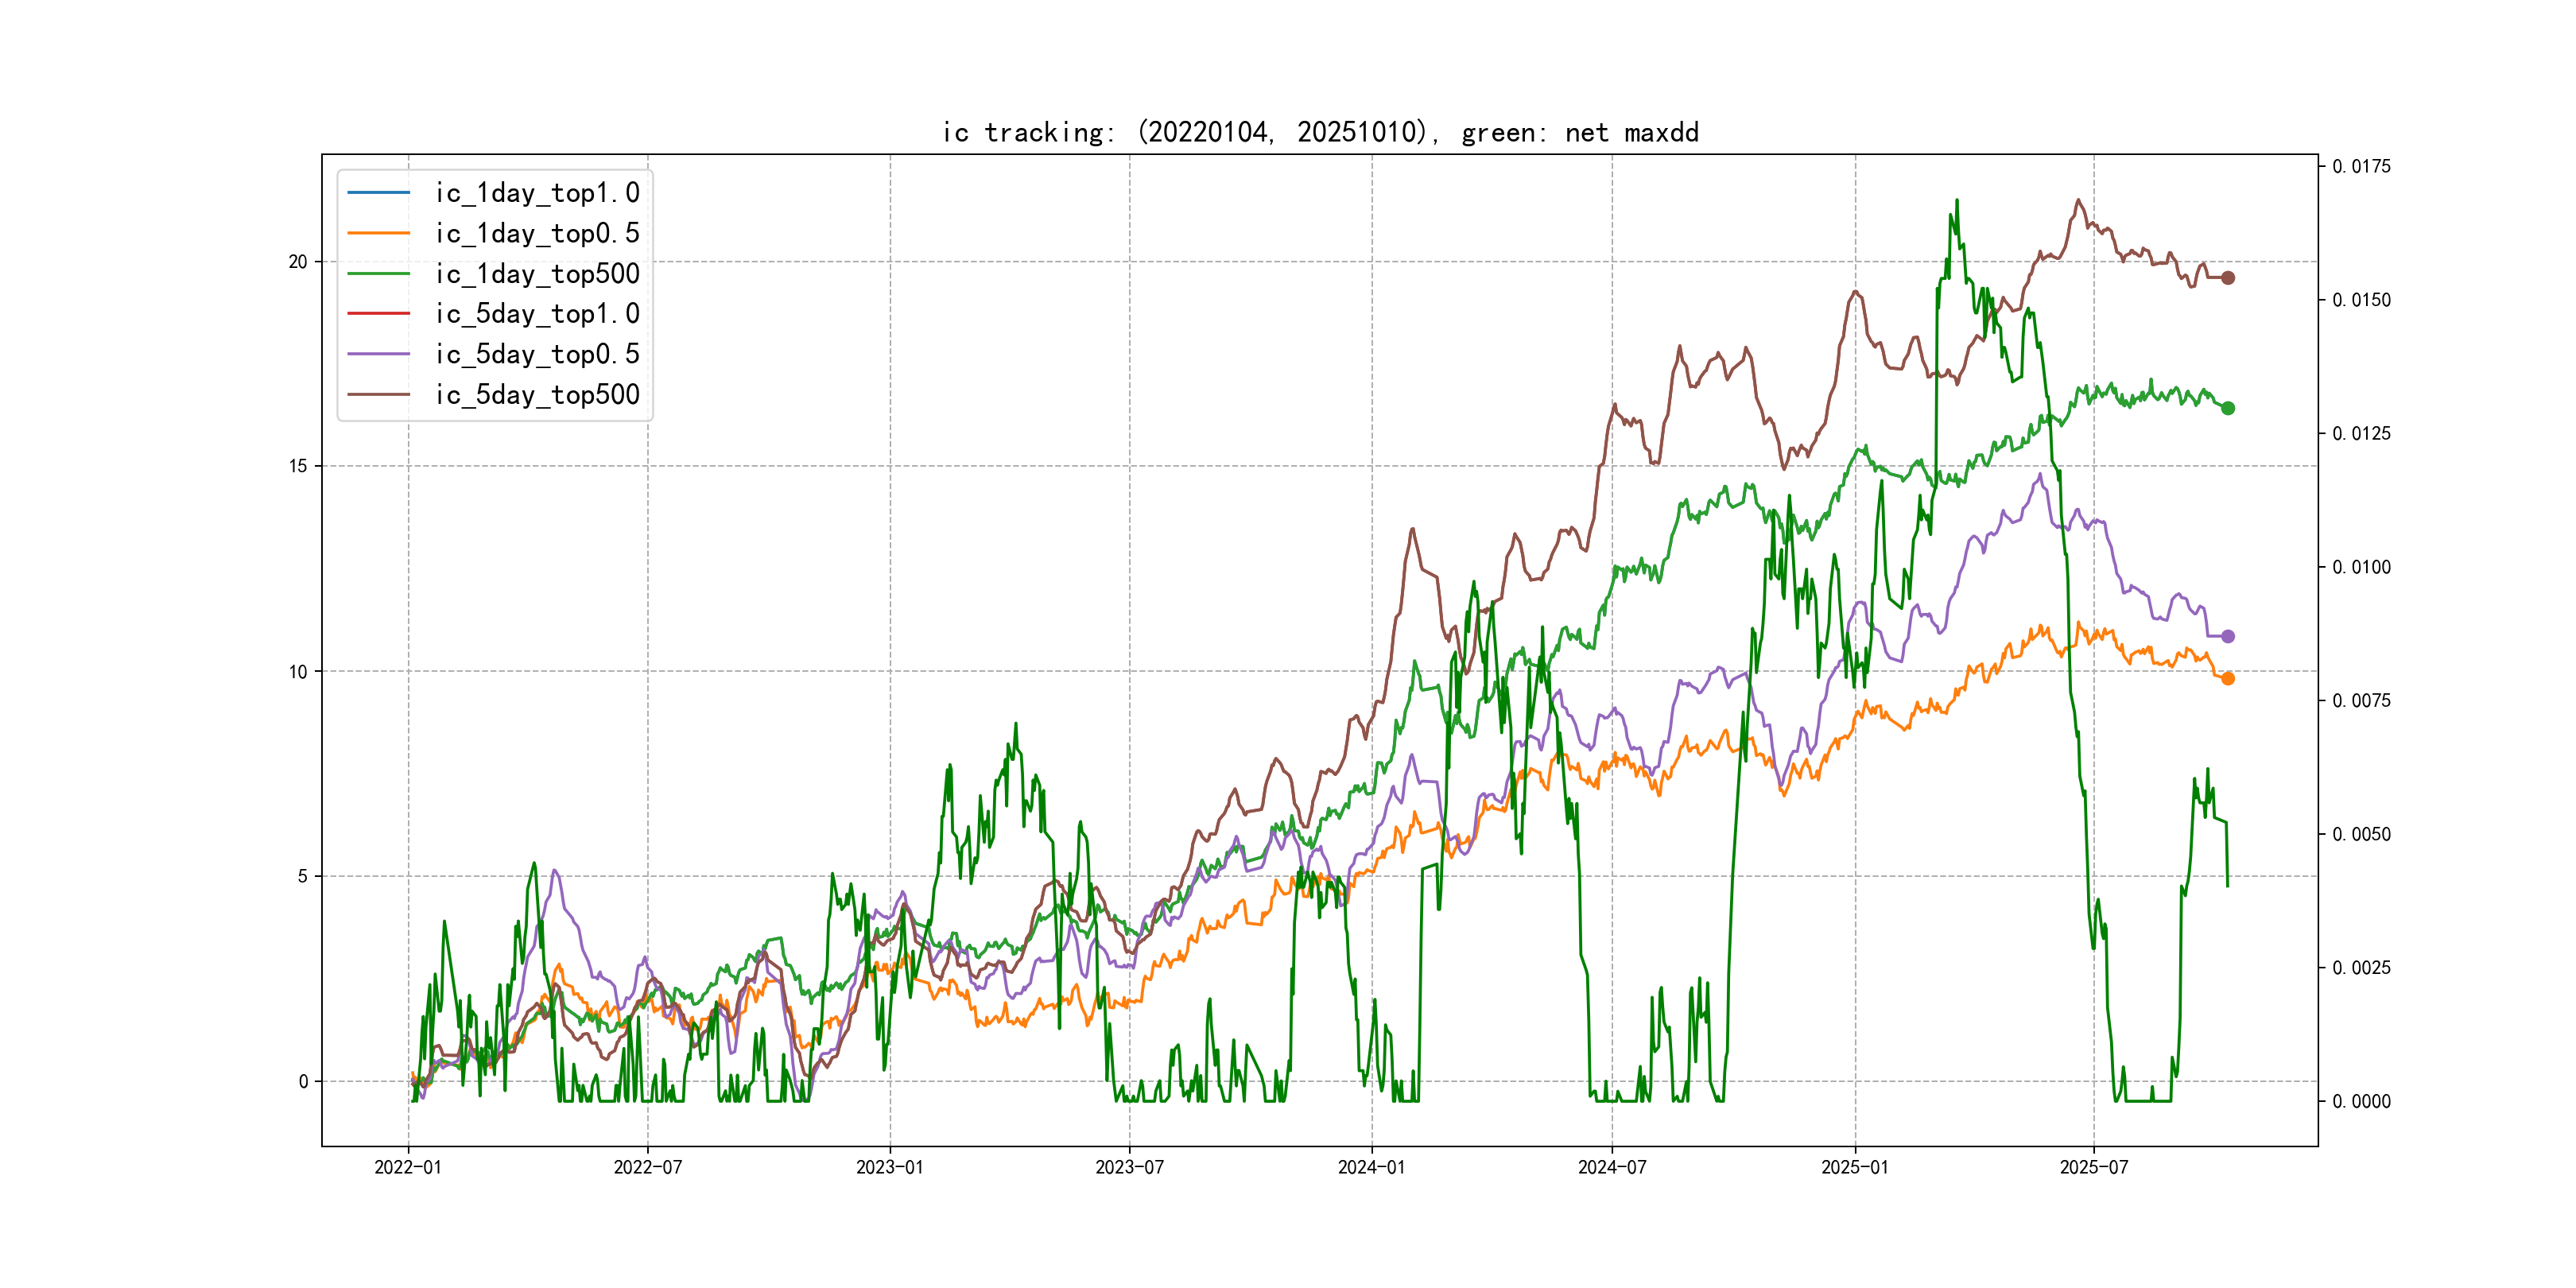The height and width of the screenshot is (1288, 2576).
Task: Click the red legend line swatch
Action: click(378, 313)
